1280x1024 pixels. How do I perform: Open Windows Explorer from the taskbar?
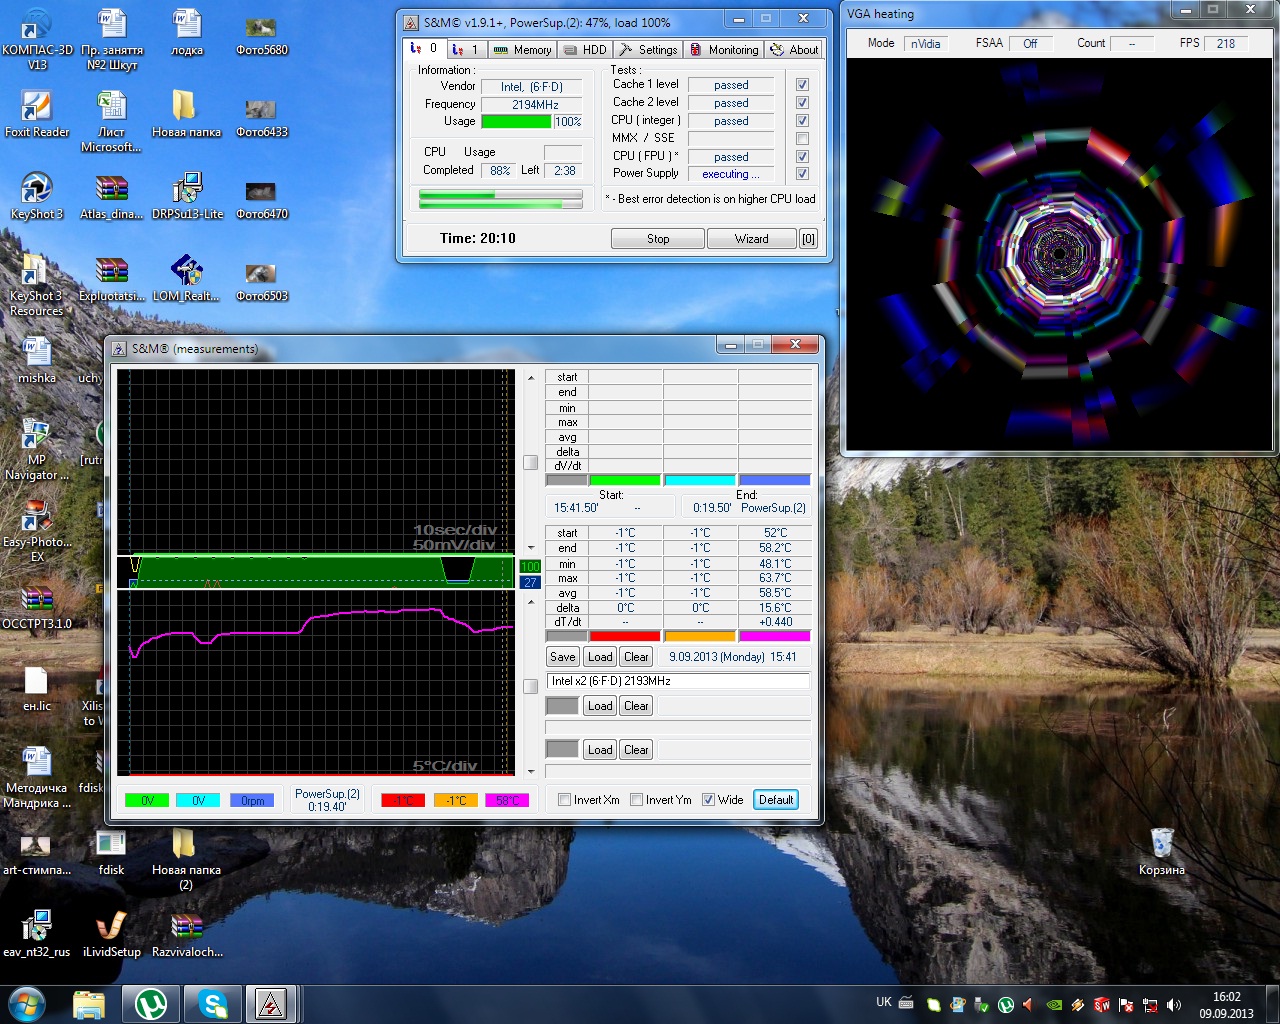[89, 1003]
